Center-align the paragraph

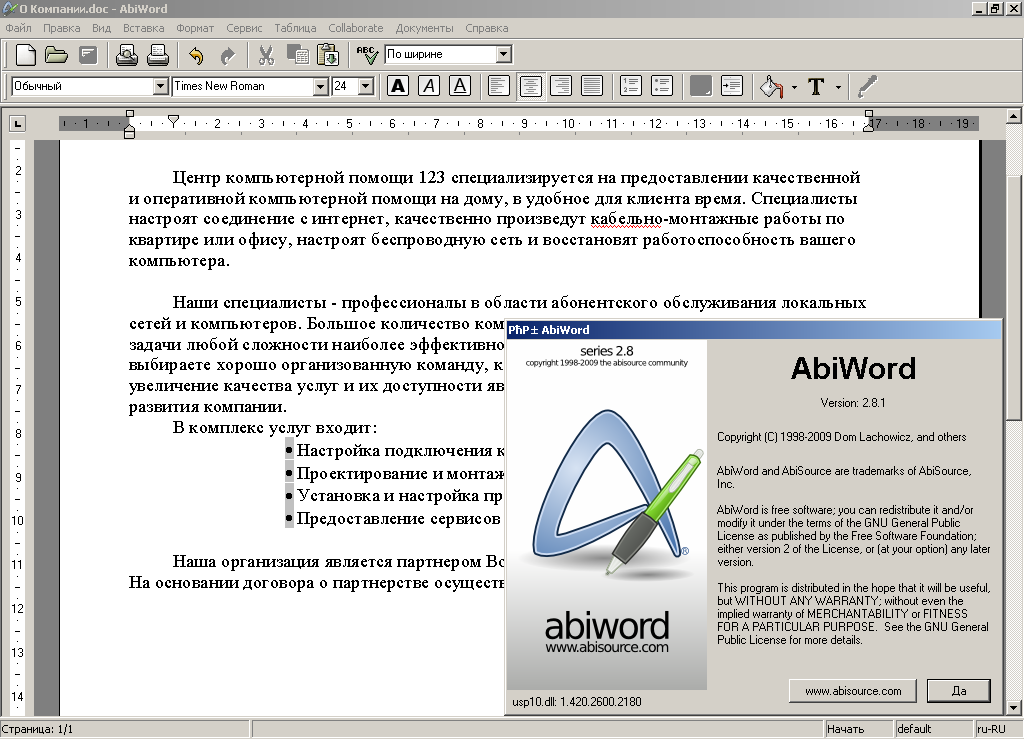click(x=530, y=86)
